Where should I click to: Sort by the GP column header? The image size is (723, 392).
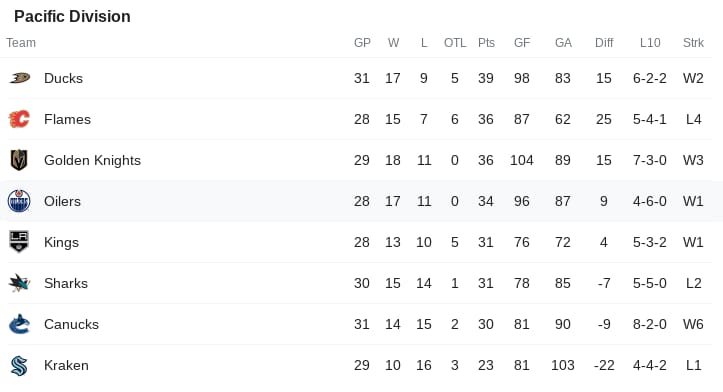[362, 43]
